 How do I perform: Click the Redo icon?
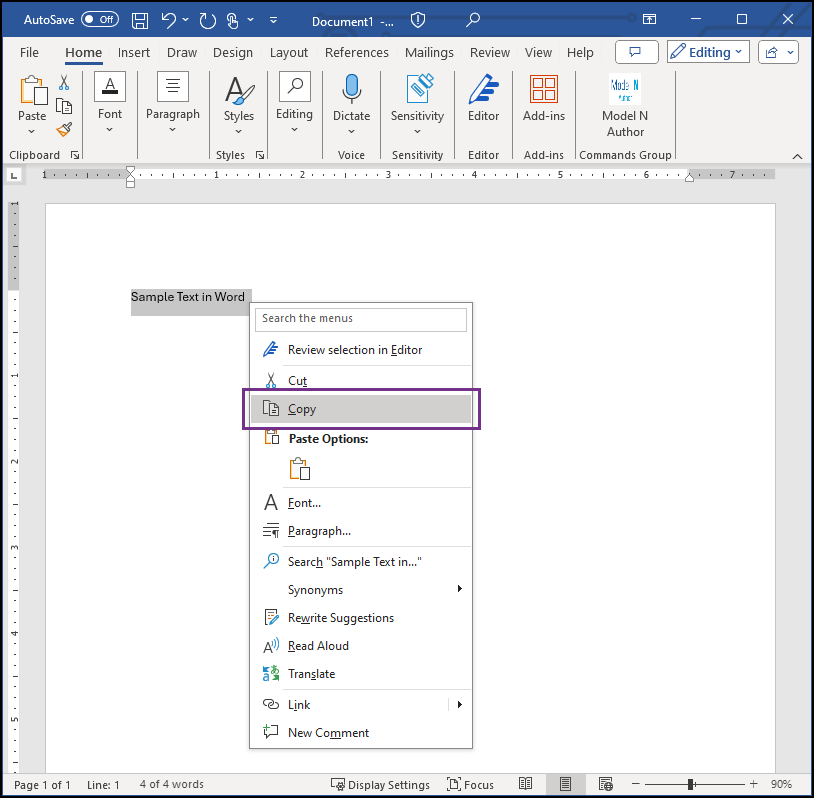point(207,20)
